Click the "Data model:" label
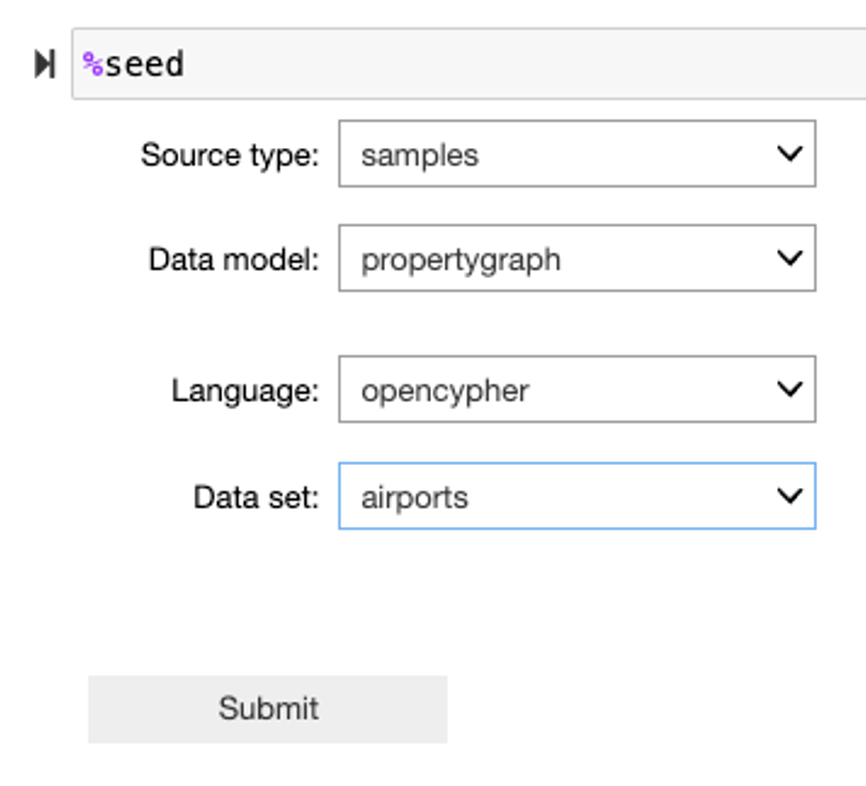866x786 pixels. coord(233,259)
